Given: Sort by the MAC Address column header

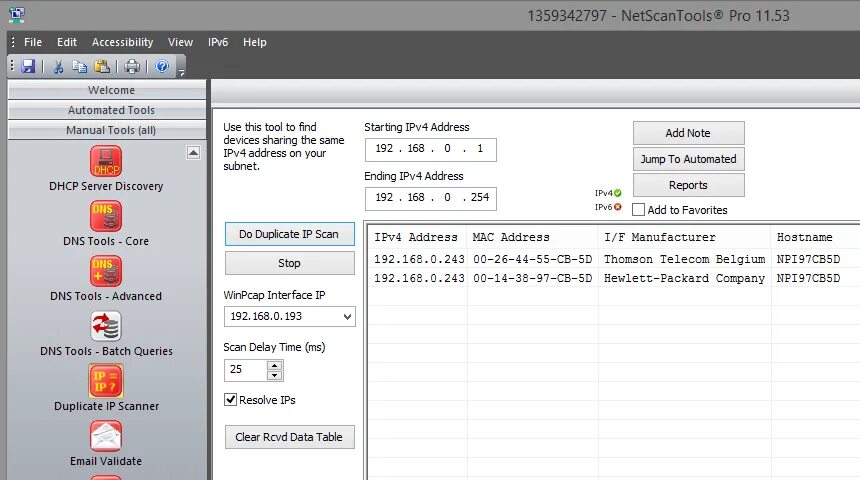Looking at the screenshot, I should click(x=532, y=238).
